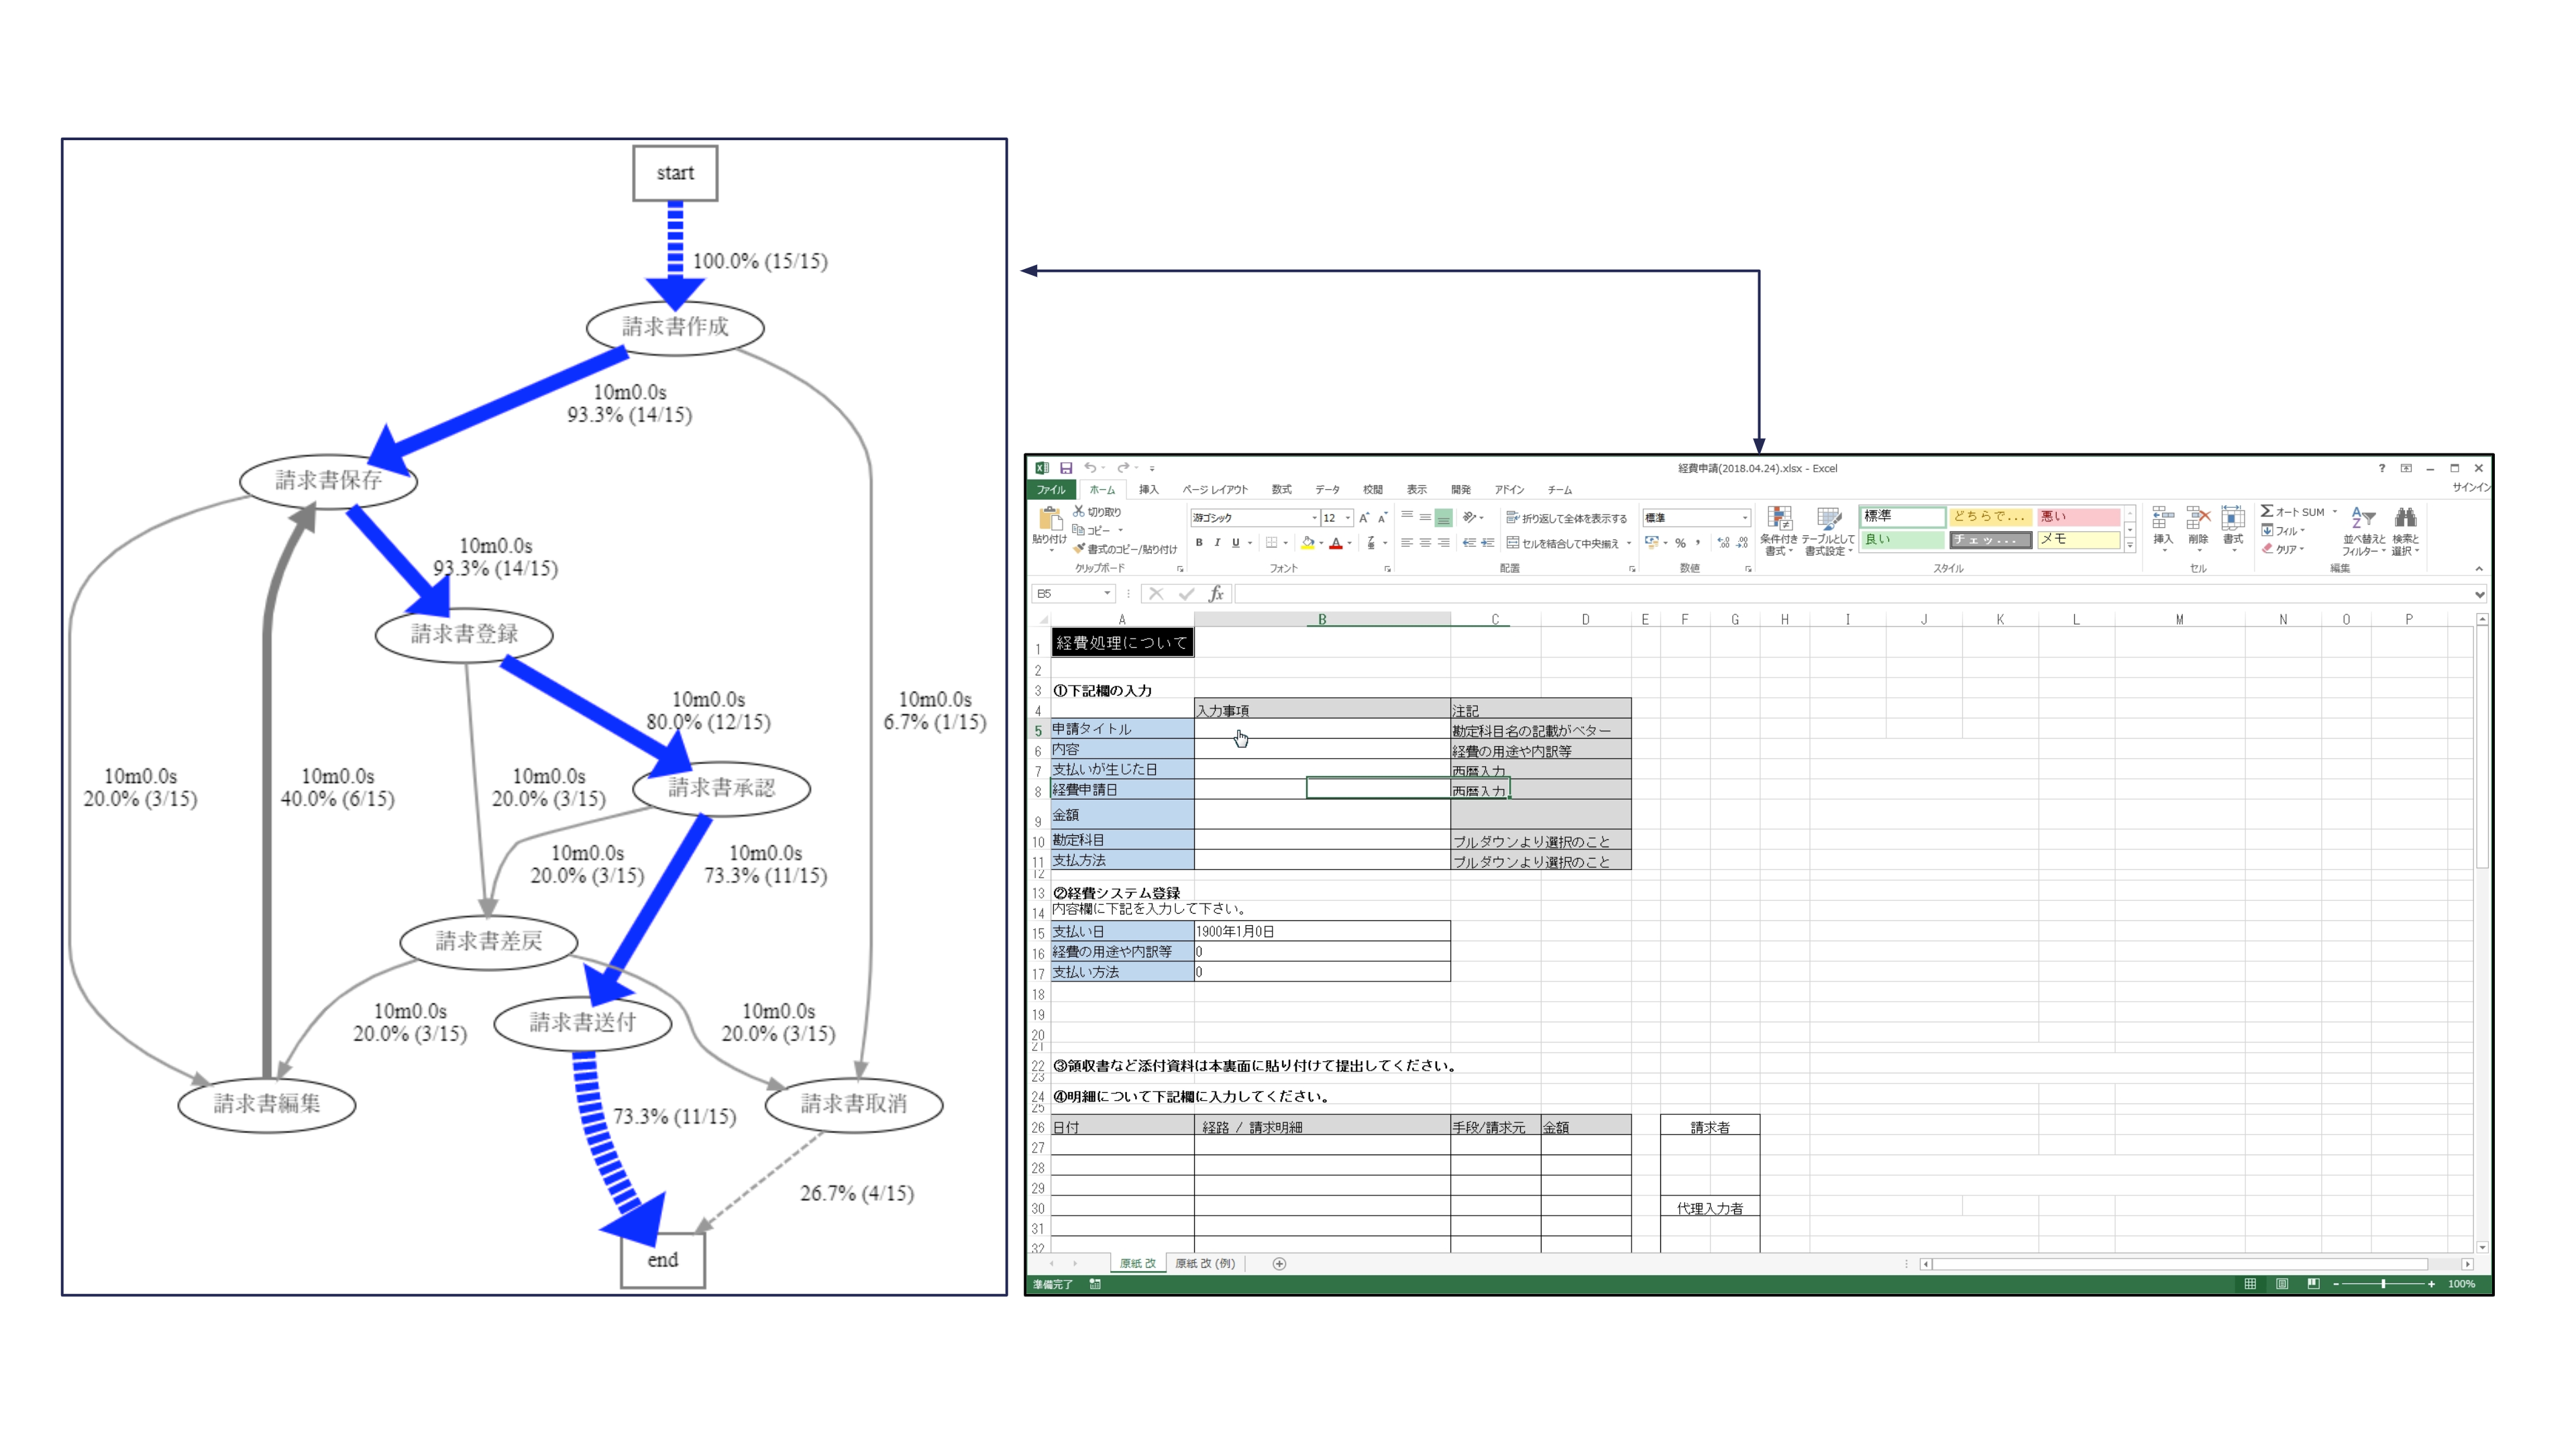Click the Save icon in quick access toolbar
The image size is (2576, 1449).
click(1066, 468)
